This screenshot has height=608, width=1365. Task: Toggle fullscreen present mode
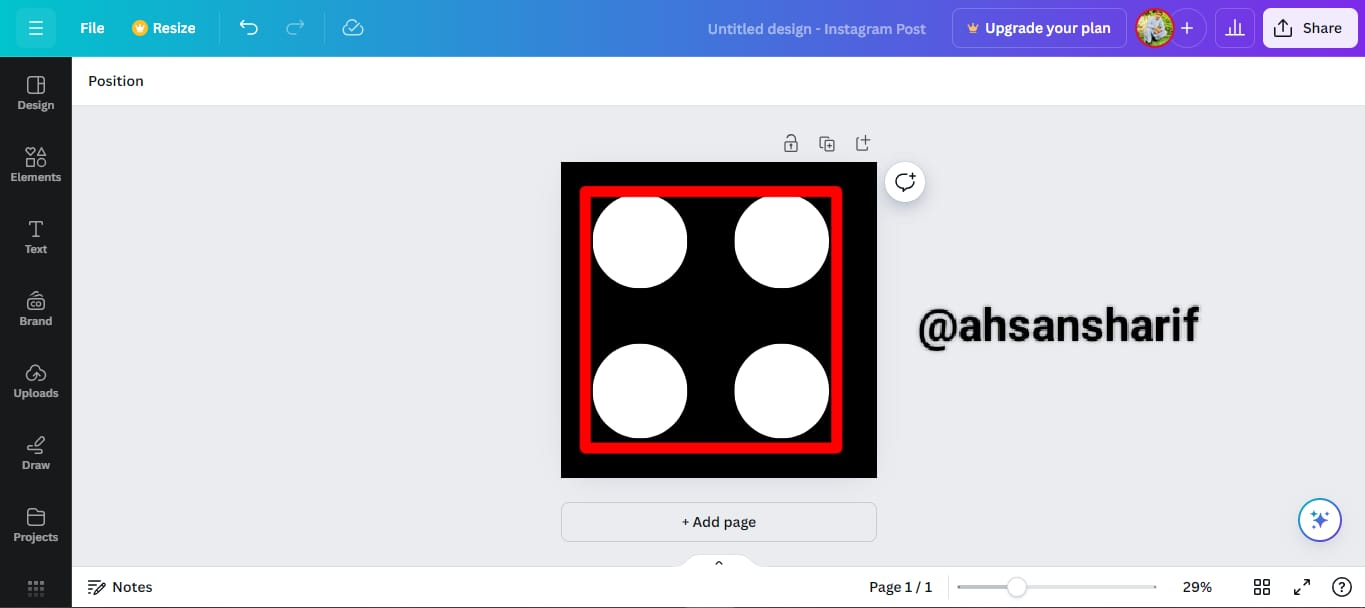tap(1302, 587)
